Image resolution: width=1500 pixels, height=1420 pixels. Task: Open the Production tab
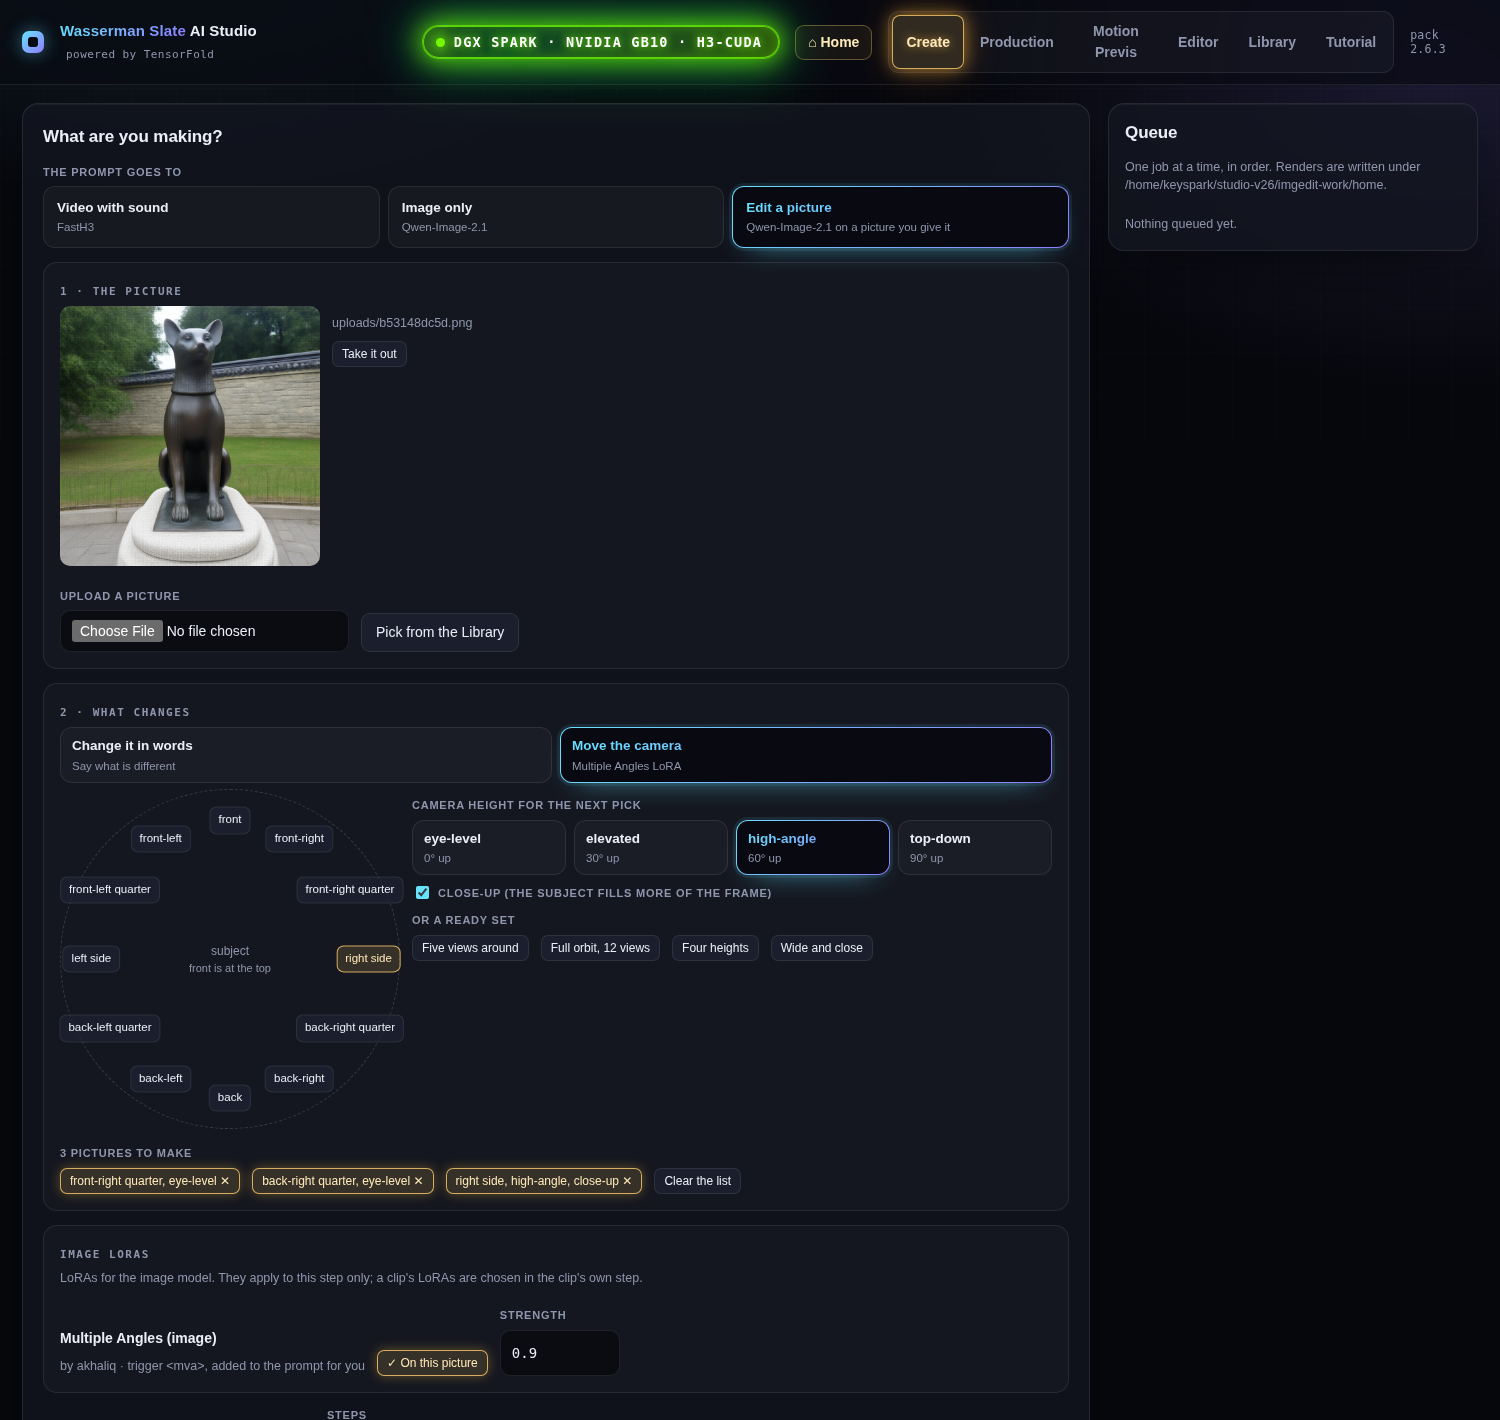(x=1017, y=42)
